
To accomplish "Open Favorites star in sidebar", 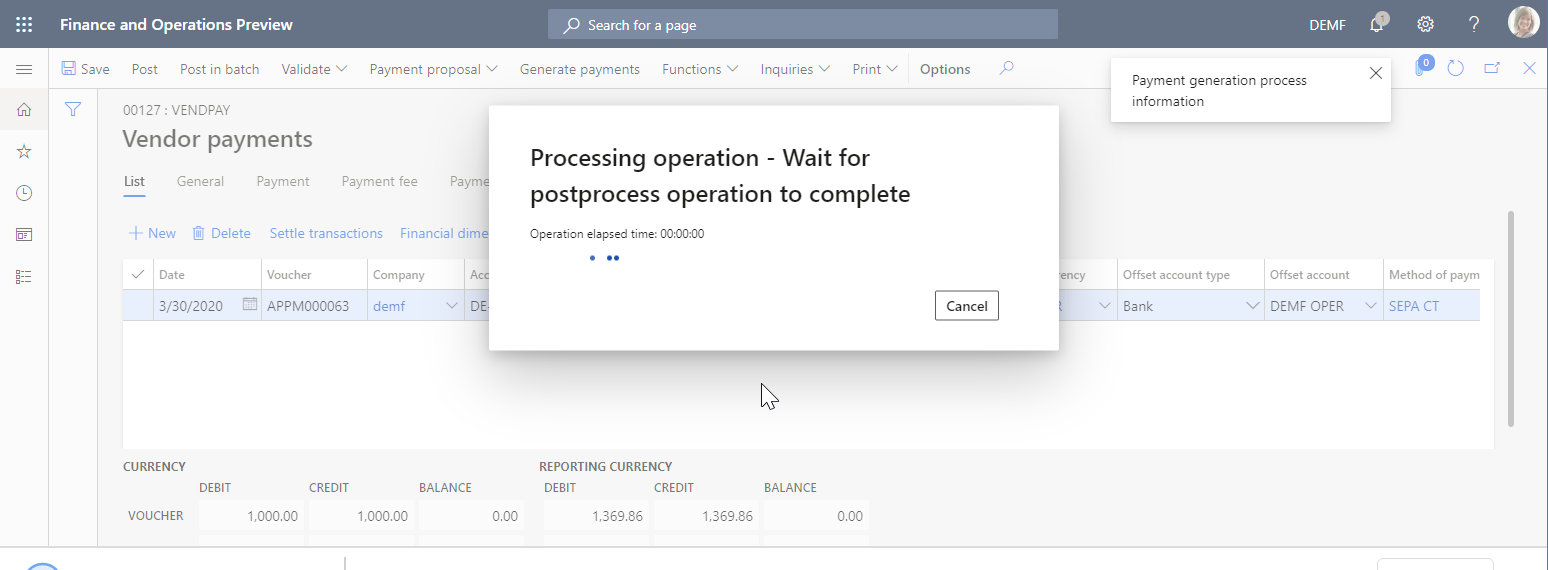I will pos(24,151).
